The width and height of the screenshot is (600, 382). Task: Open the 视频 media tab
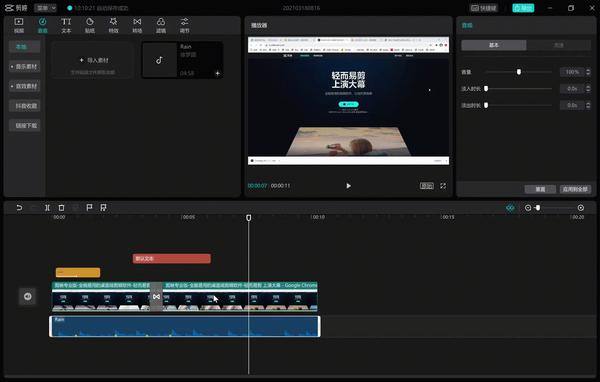coord(19,25)
